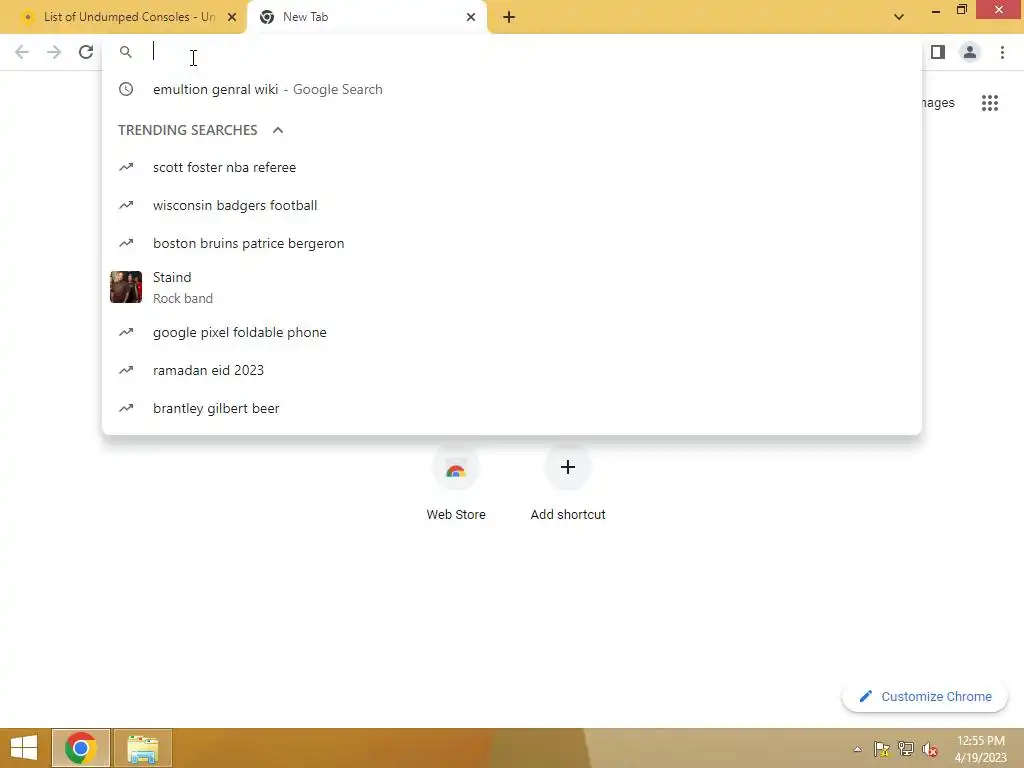Reload the page with the refresh icon

[x=86, y=52]
